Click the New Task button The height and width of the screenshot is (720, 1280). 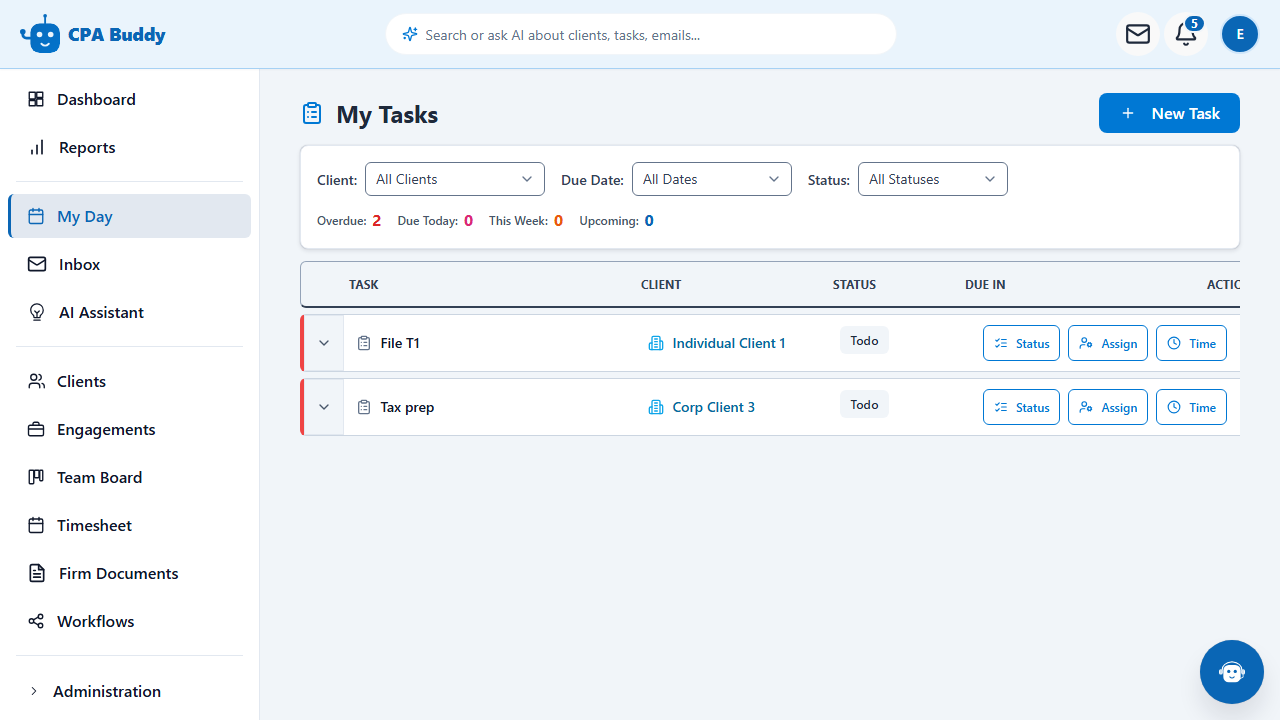(x=1169, y=113)
